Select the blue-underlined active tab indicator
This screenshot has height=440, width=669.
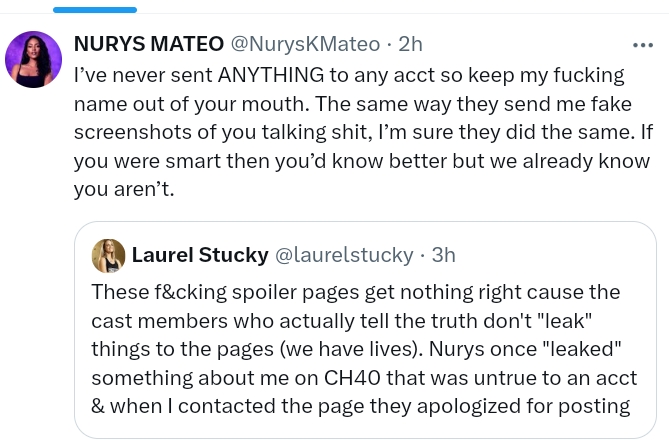click(x=95, y=10)
